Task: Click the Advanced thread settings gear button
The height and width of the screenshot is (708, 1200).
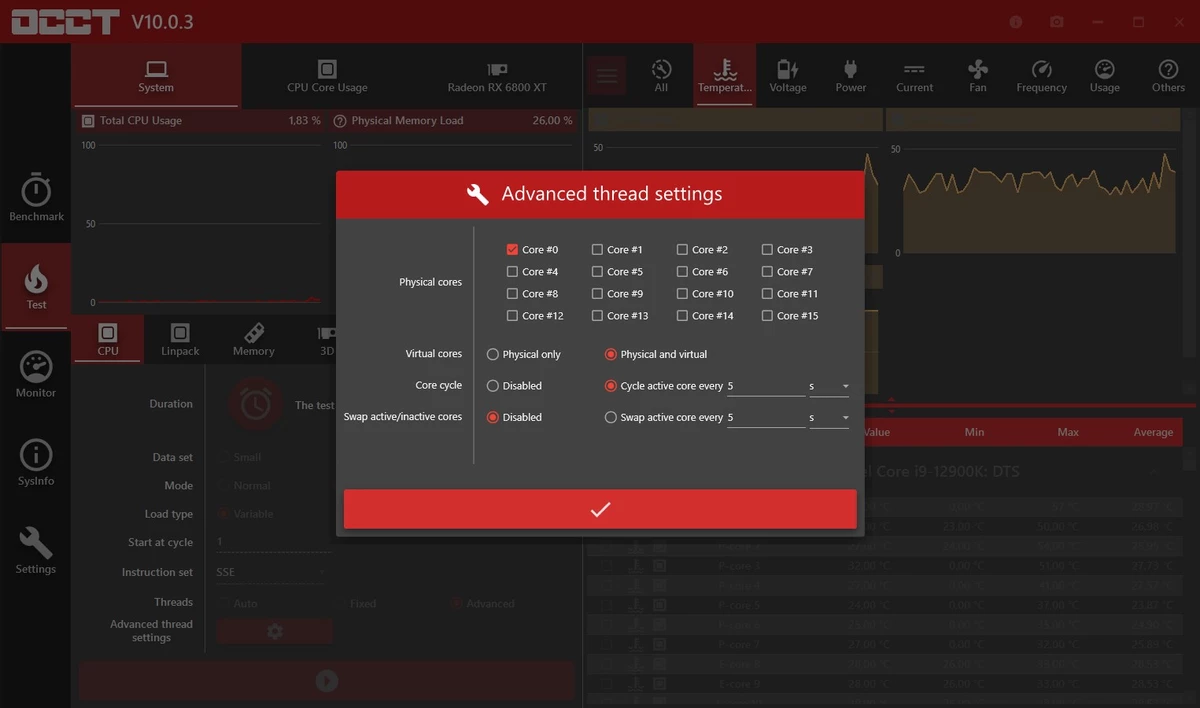Action: [x=275, y=631]
